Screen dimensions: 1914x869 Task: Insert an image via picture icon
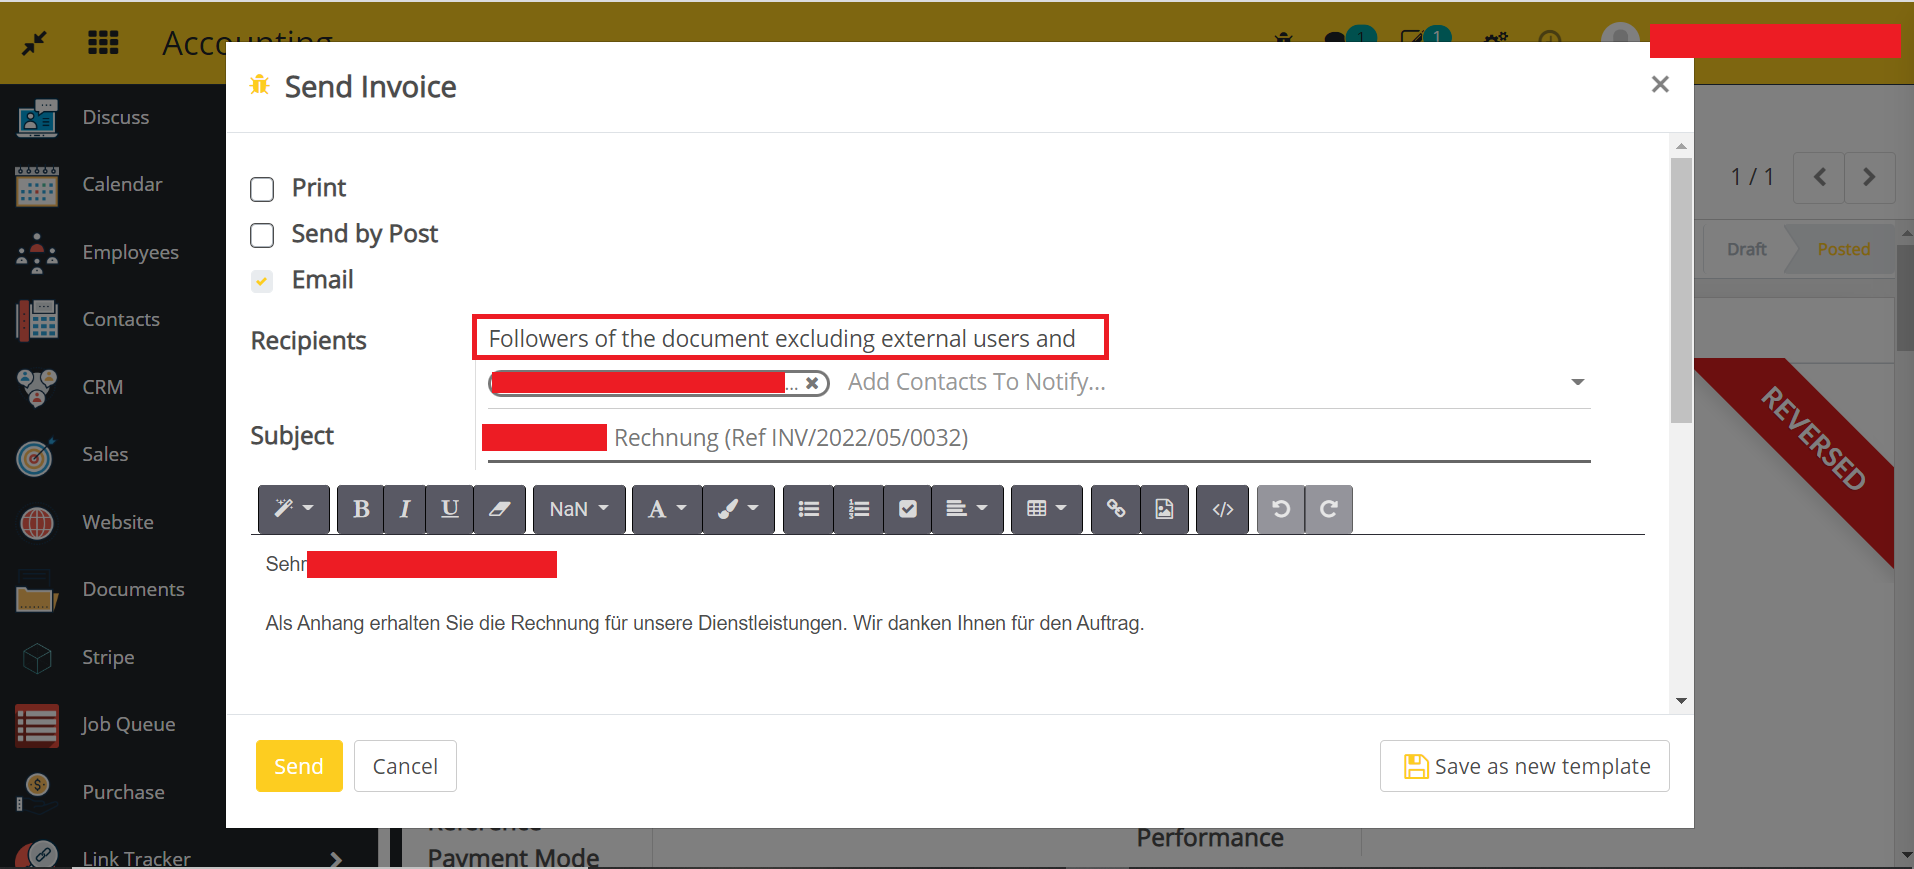point(1164,509)
